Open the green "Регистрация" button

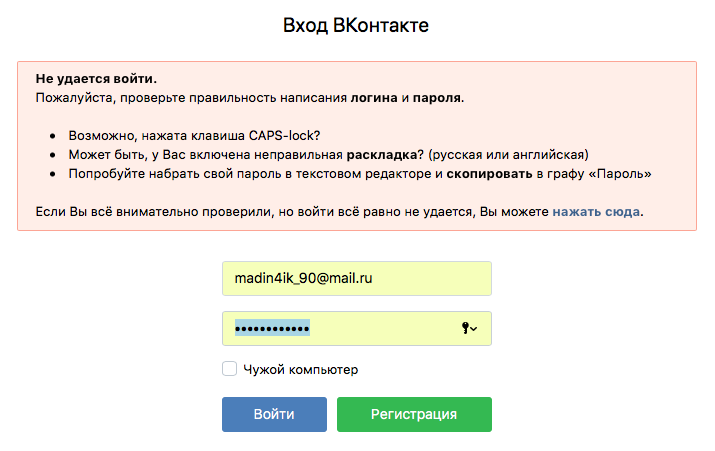pyautogui.click(x=414, y=414)
